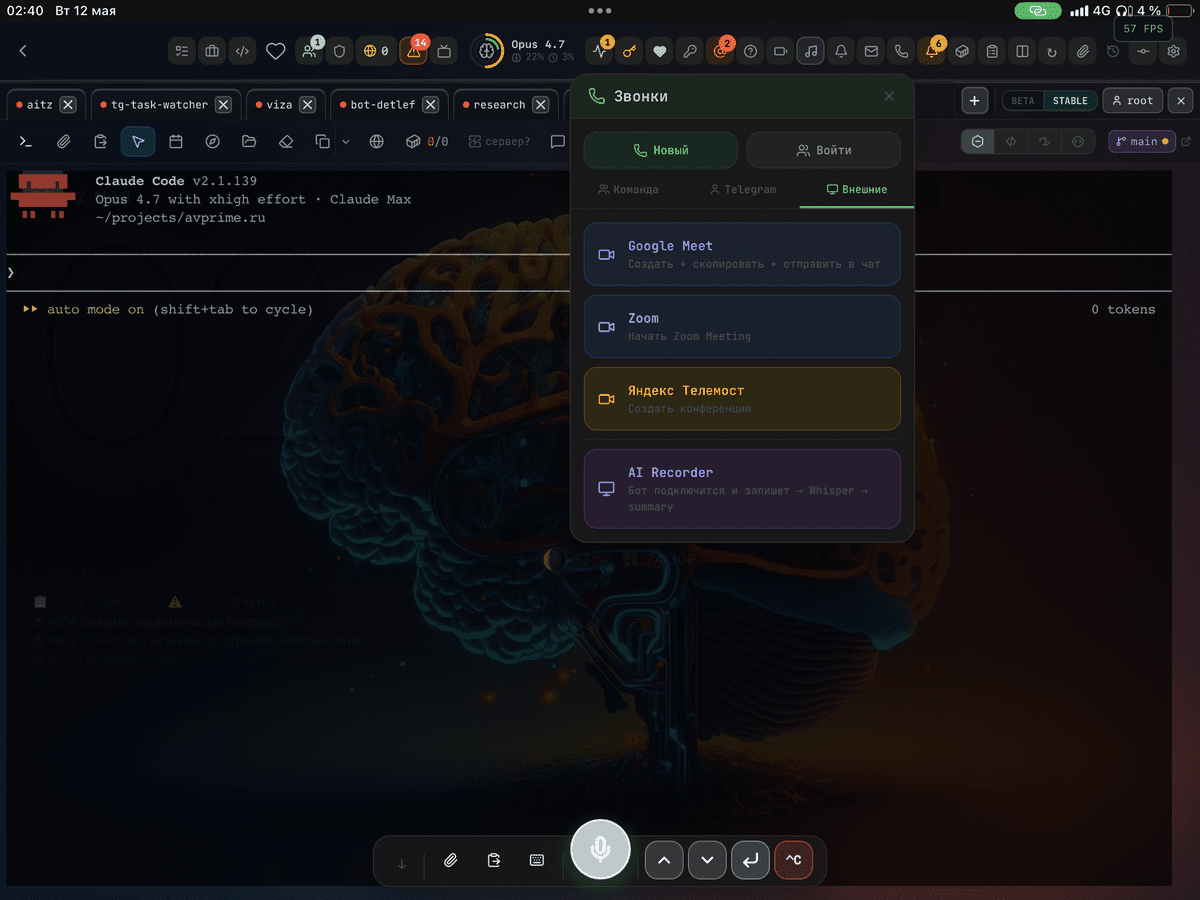Send Enter with the return key button
1200x900 pixels.
coord(750,860)
